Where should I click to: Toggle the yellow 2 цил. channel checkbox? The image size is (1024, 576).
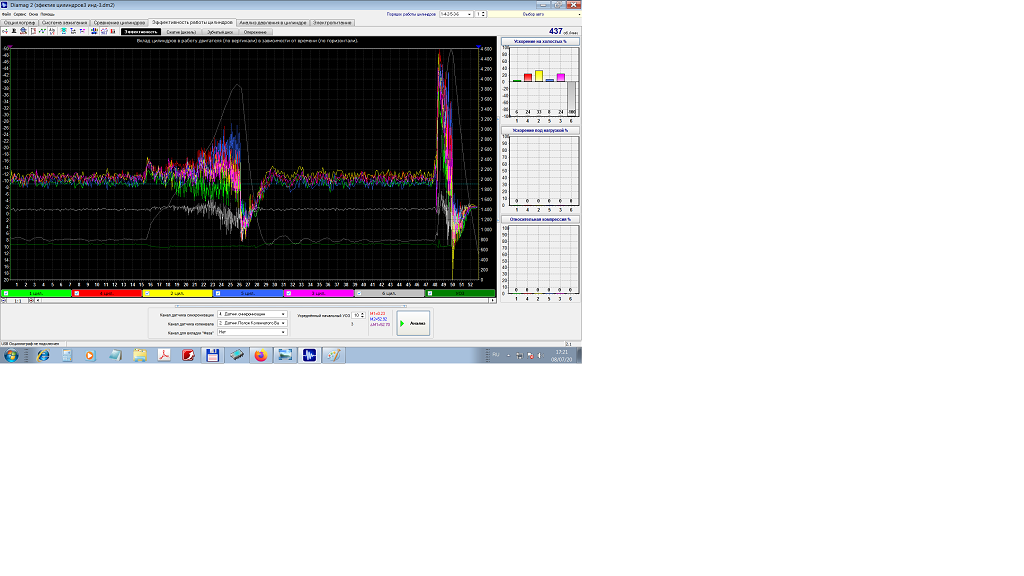point(147,293)
